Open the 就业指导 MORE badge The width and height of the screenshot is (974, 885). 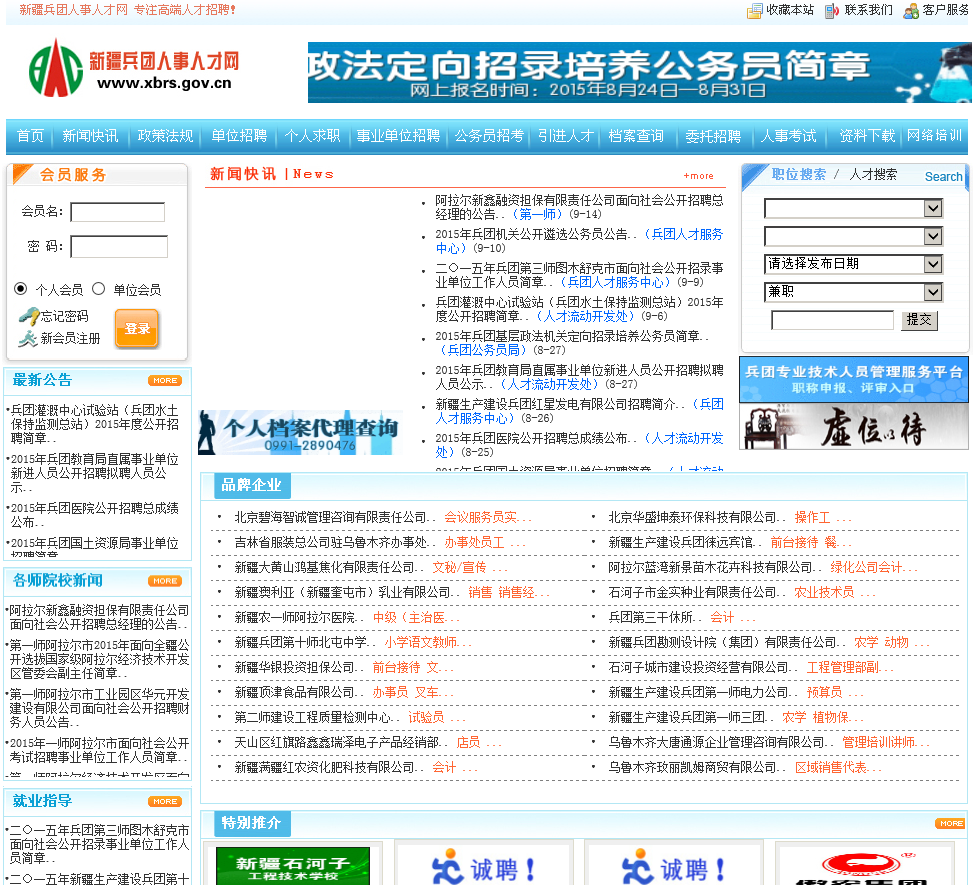tap(165, 801)
